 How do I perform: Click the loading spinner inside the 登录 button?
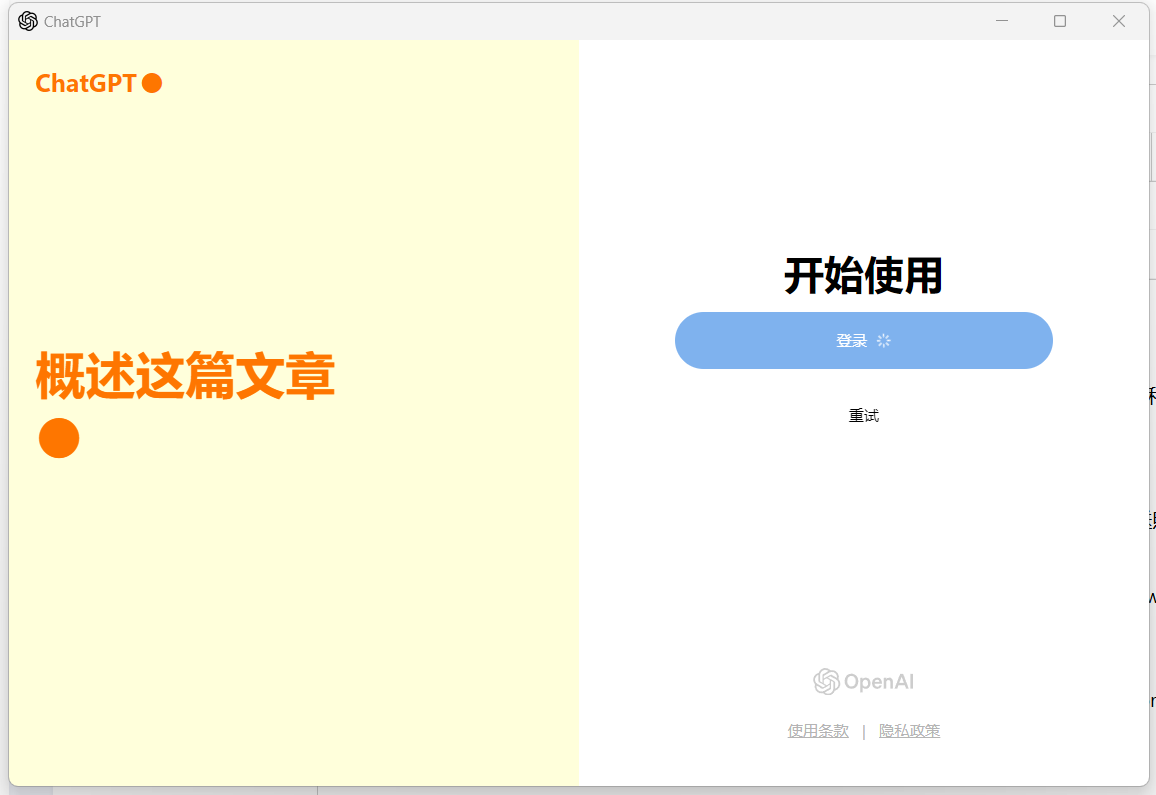click(x=883, y=341)
